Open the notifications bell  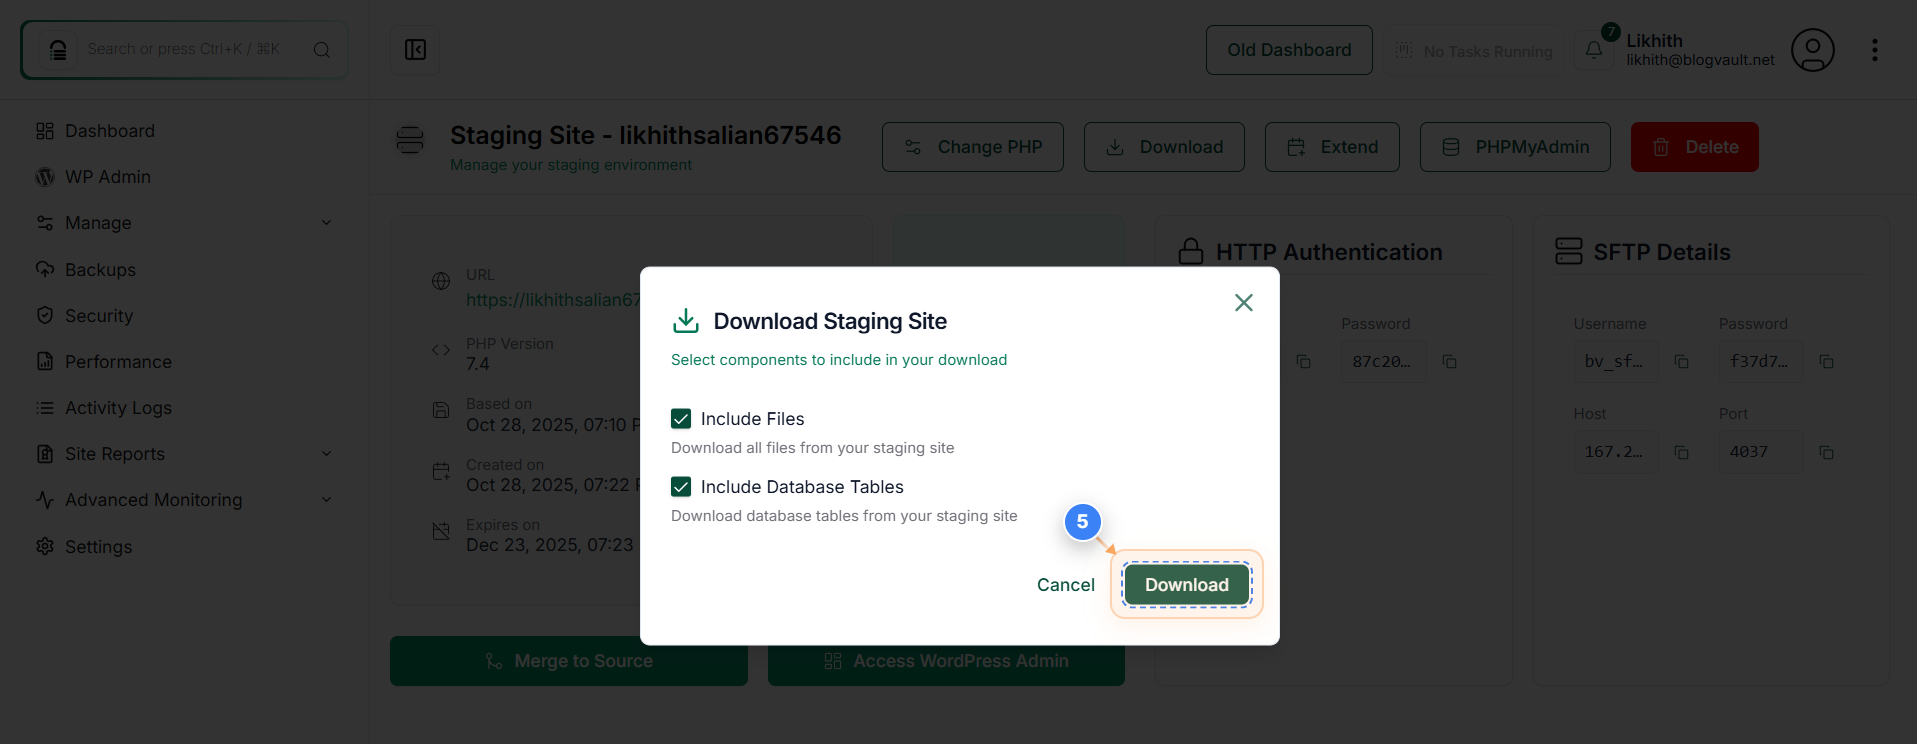[x=1594, y=50]
